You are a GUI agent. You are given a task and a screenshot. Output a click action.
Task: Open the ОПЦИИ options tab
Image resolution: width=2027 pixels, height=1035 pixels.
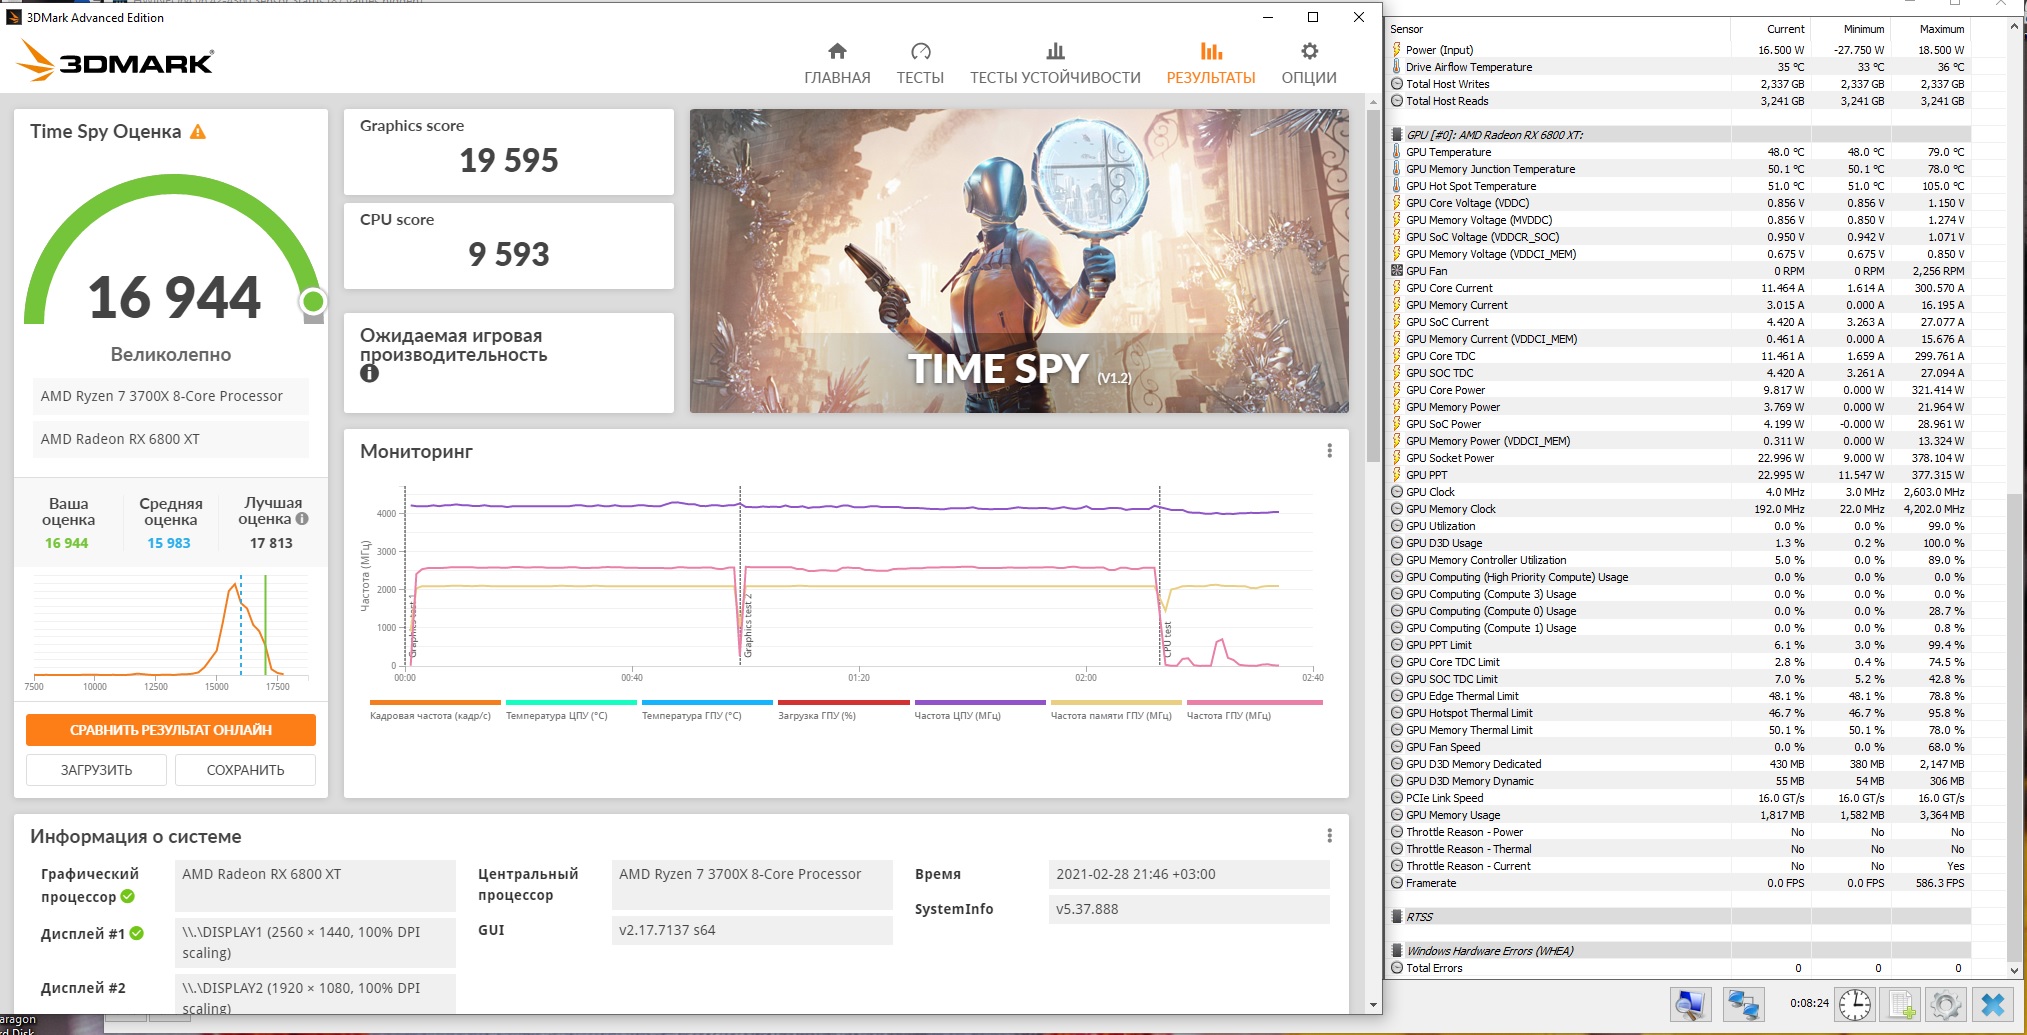coord(1309,63)
